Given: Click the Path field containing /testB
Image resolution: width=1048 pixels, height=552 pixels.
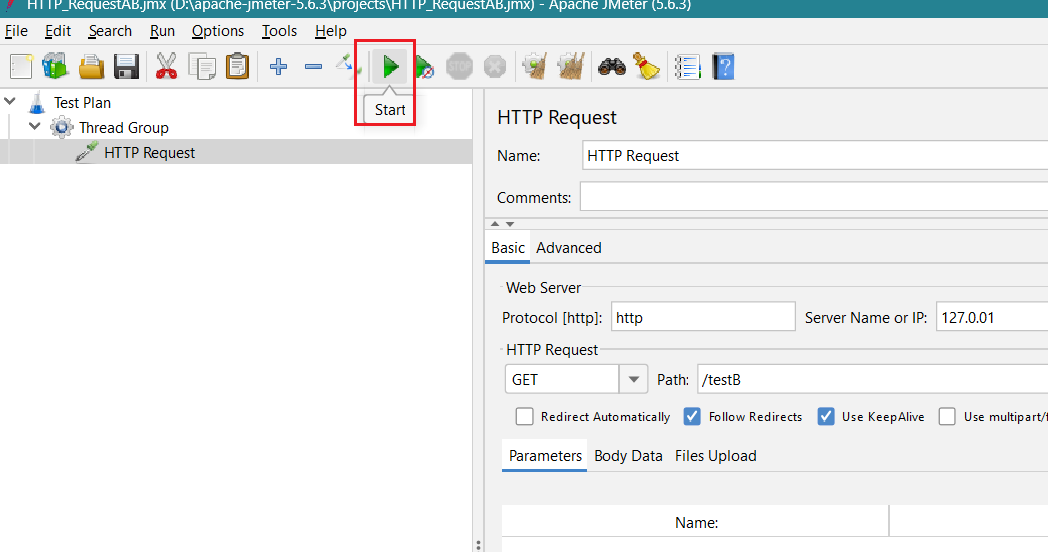Looking at the screenshot, I should pyautogui.click(x=872, y=380).
